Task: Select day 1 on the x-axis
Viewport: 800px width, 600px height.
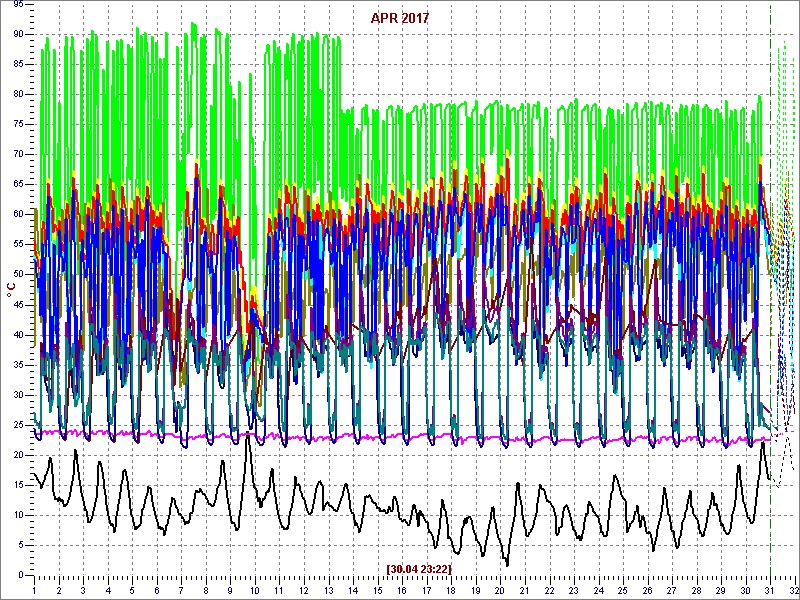Action: [x=34, y=591]
